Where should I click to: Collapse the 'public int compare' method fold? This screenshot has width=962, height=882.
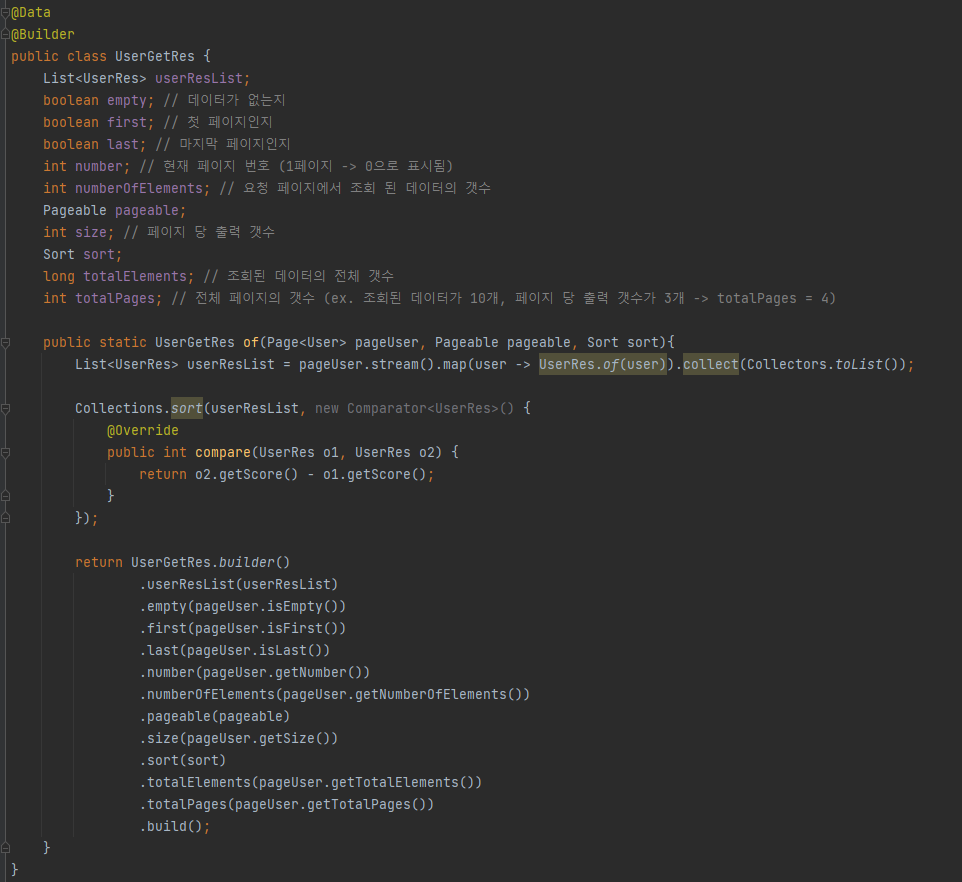[x=5, y=453]
